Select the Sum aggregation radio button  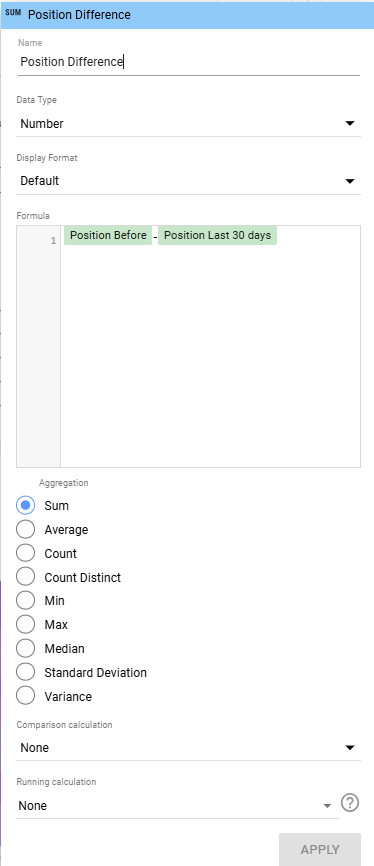[x=25, y=505]
